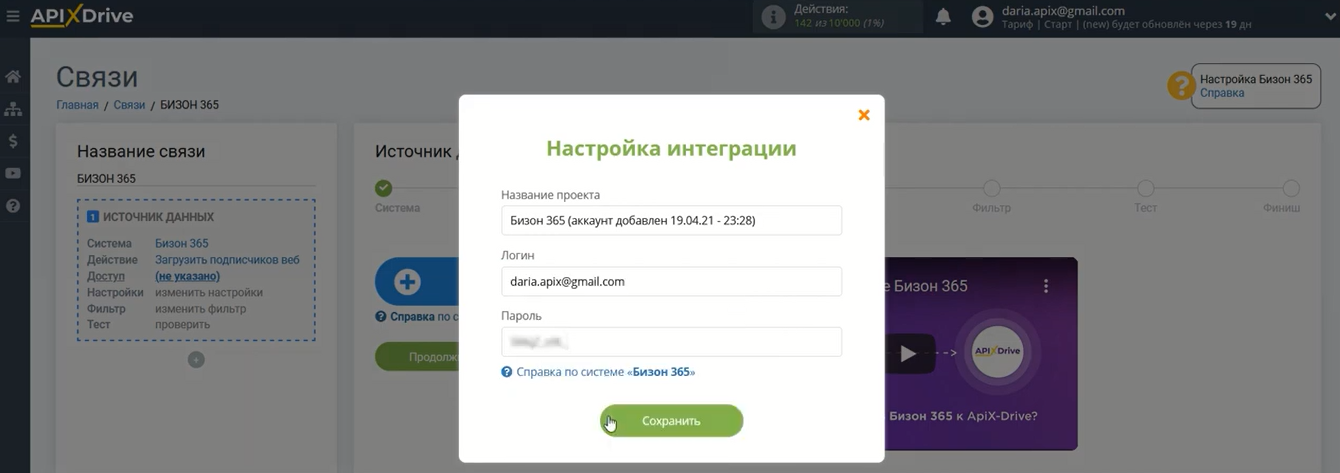The image size is (1340, 473).
Task: Select the Финиш step
Action: click(x=1291, y=188)
